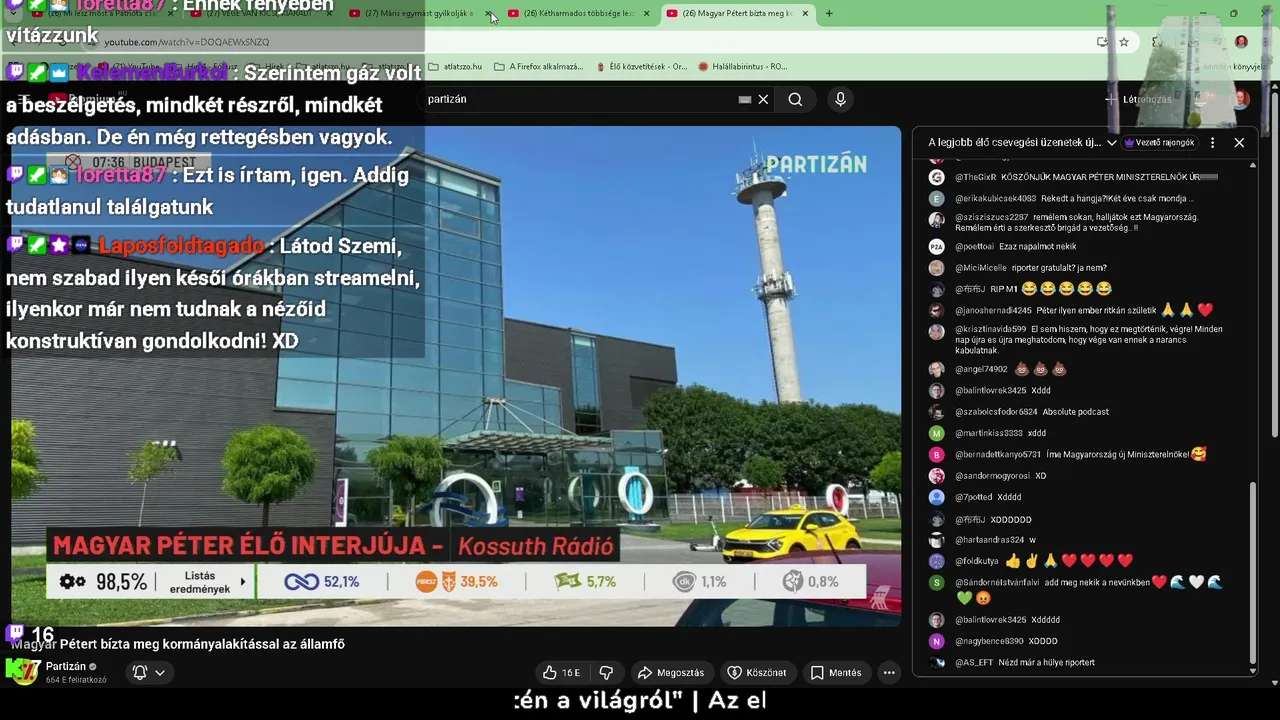Click @nagybence8390 purple N avatar

point(936,641)
